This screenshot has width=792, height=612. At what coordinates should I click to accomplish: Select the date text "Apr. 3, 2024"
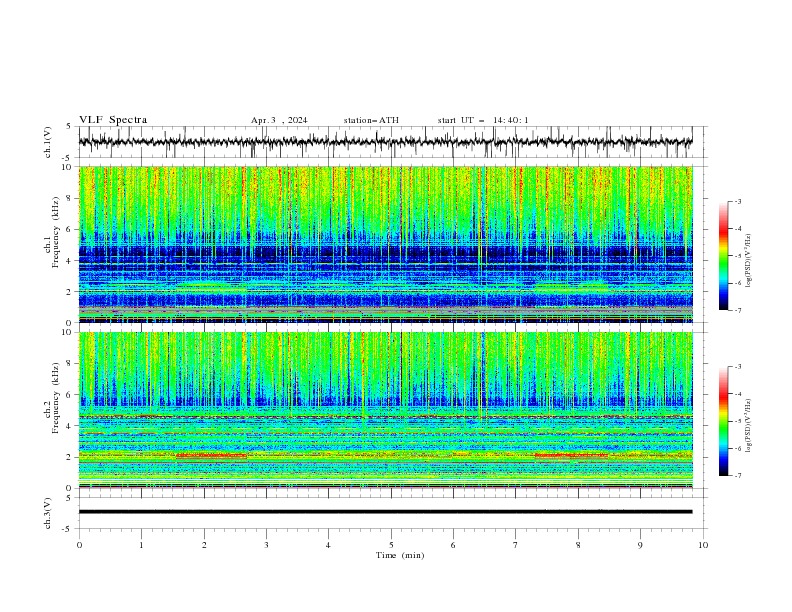click(x=279, y=120)
